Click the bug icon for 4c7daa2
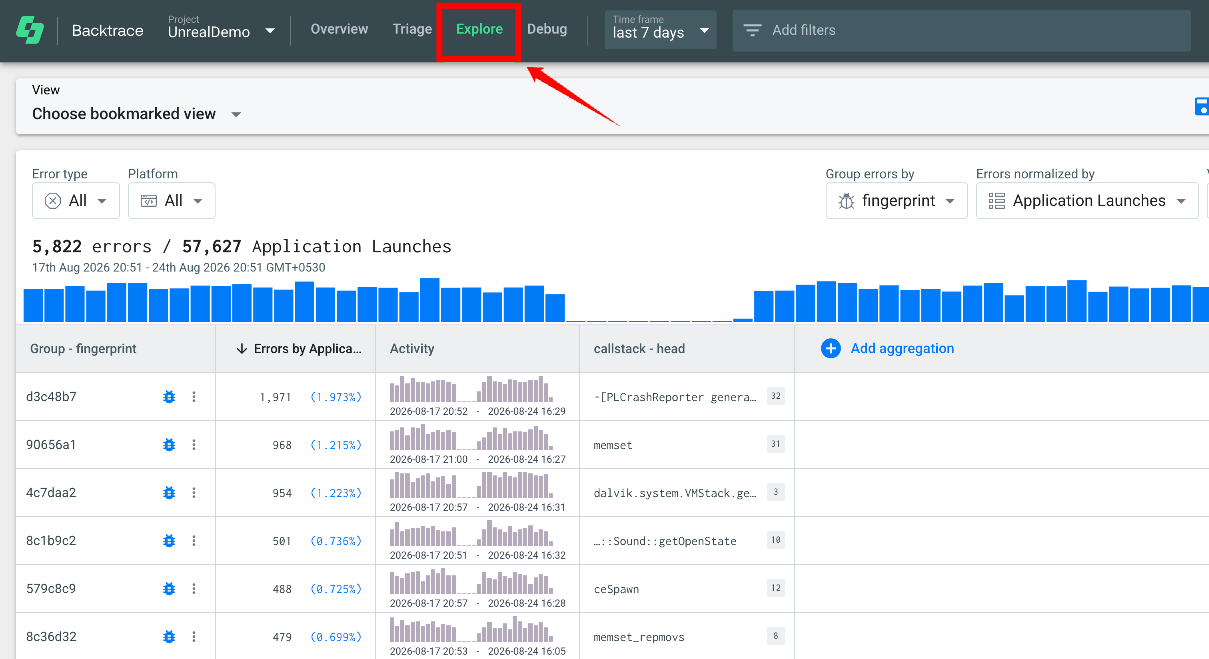 point(169,493)
